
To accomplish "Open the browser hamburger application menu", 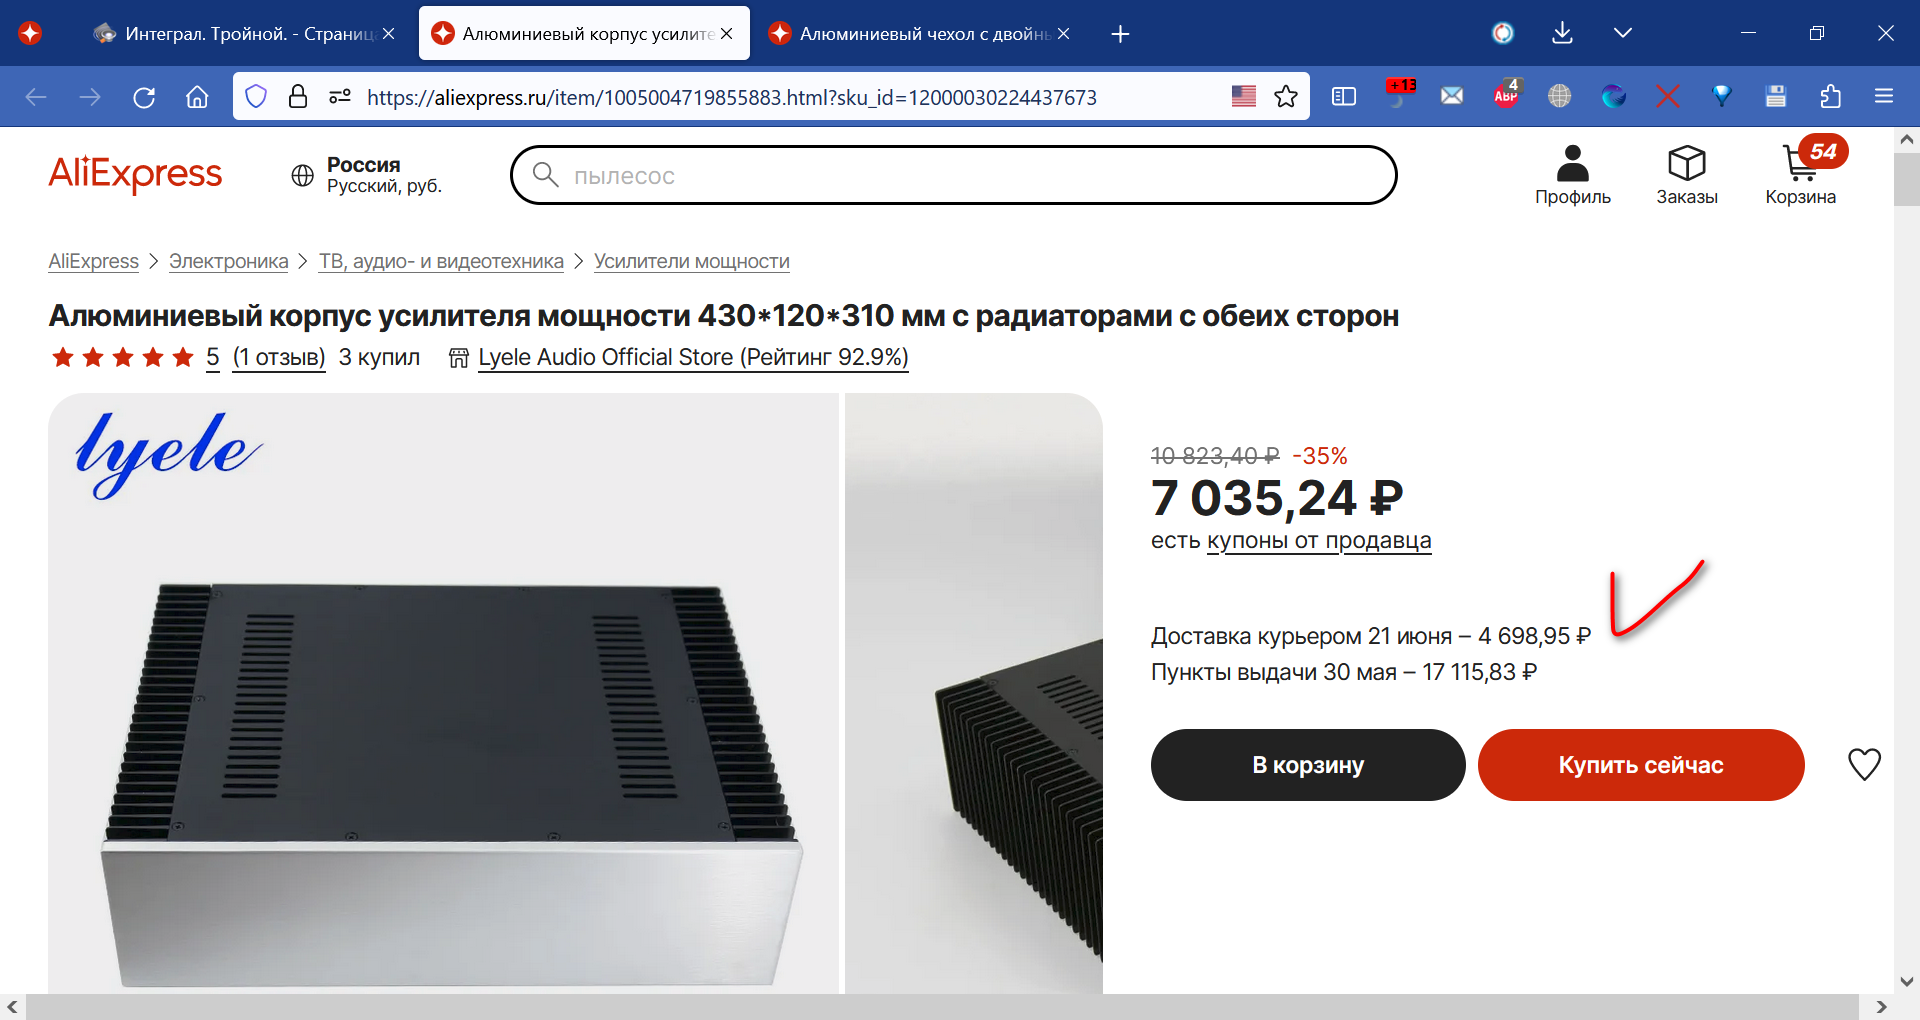I will click(x=1884, y=96).
